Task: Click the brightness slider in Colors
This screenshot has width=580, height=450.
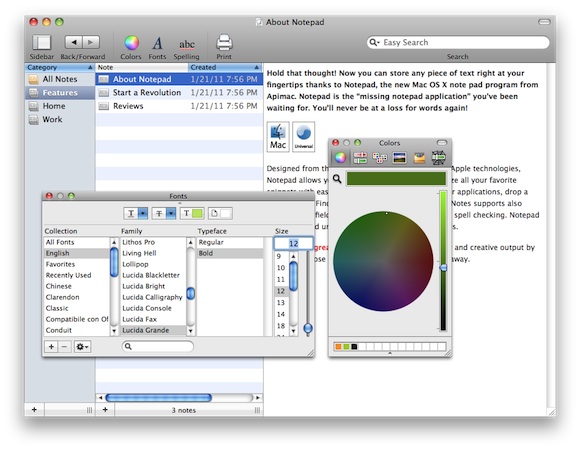Action: (443, 260)
